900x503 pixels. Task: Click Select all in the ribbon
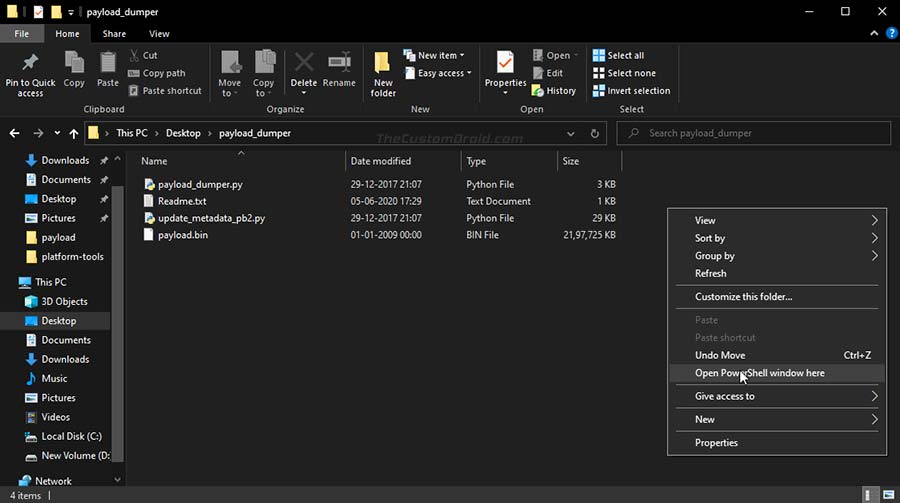tap(618, 55)
